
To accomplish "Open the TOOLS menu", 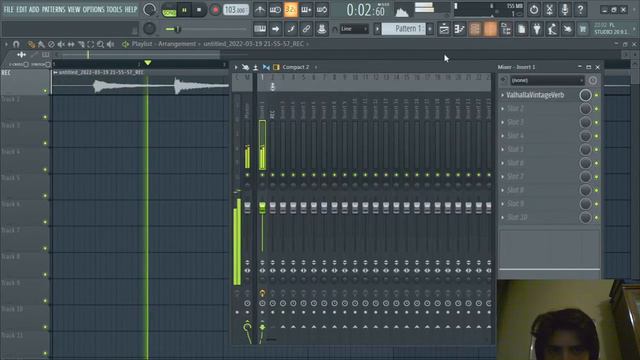I will [x=114, y=9].
